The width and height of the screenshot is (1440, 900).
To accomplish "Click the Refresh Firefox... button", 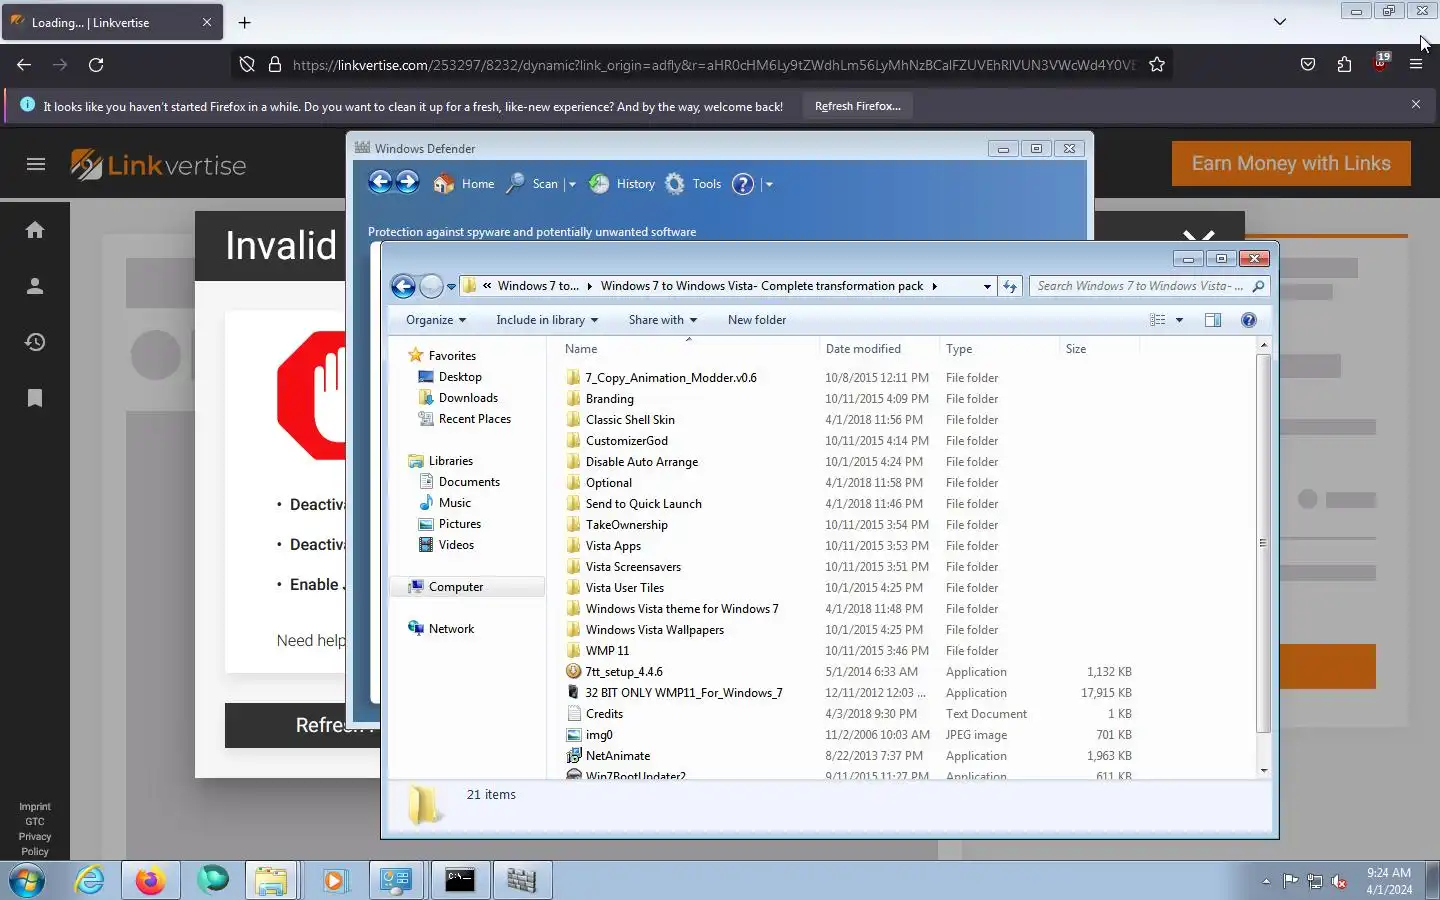I will [858, 106].
